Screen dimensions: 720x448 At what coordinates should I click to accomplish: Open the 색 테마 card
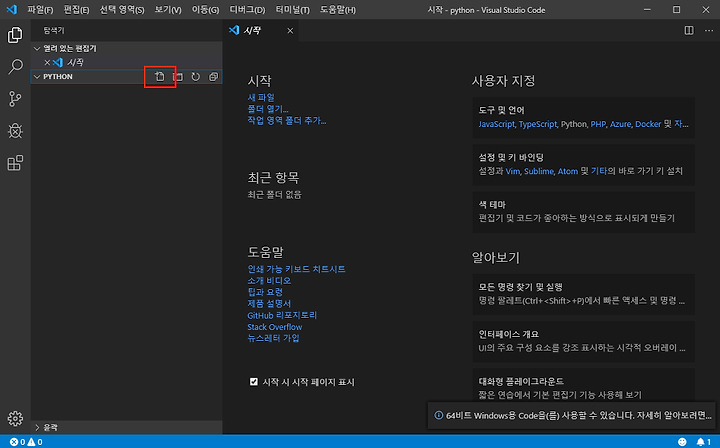point(583,212)
